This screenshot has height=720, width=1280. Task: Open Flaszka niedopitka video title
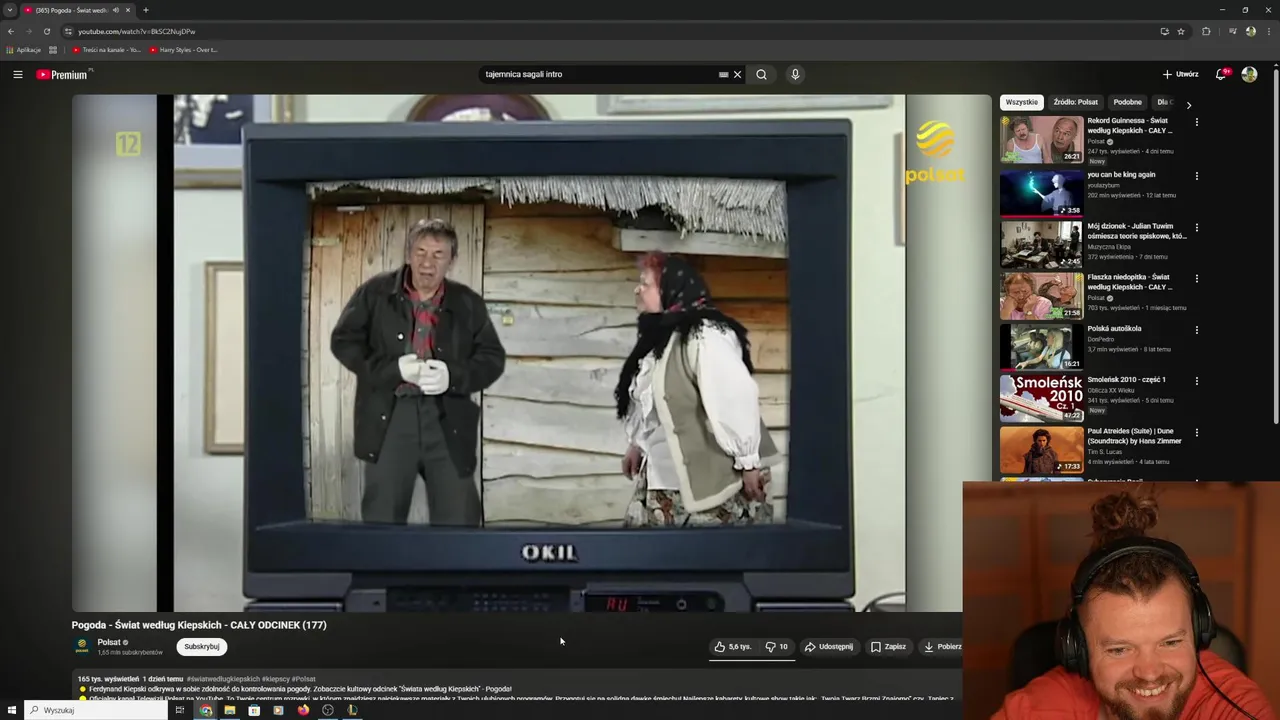1128,282
